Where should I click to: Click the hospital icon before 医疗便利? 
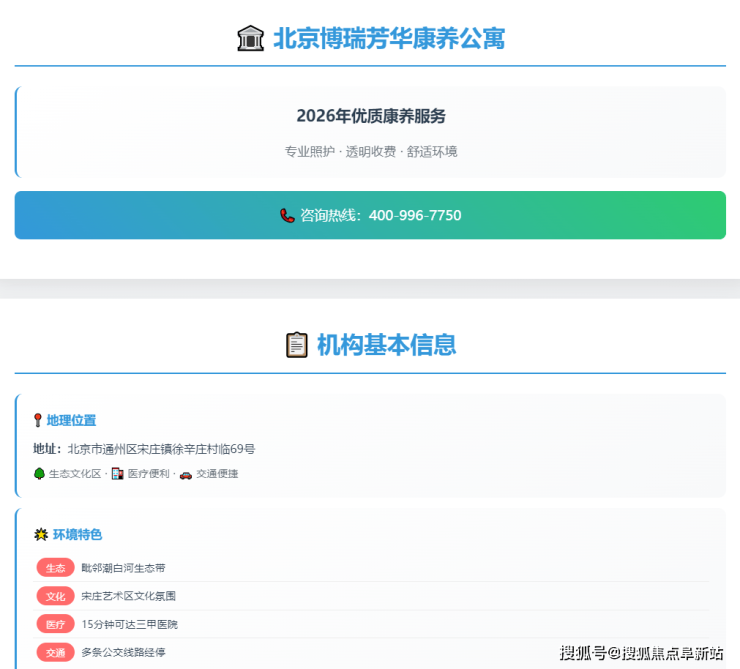pyautogui.click(x=117, y=474)
